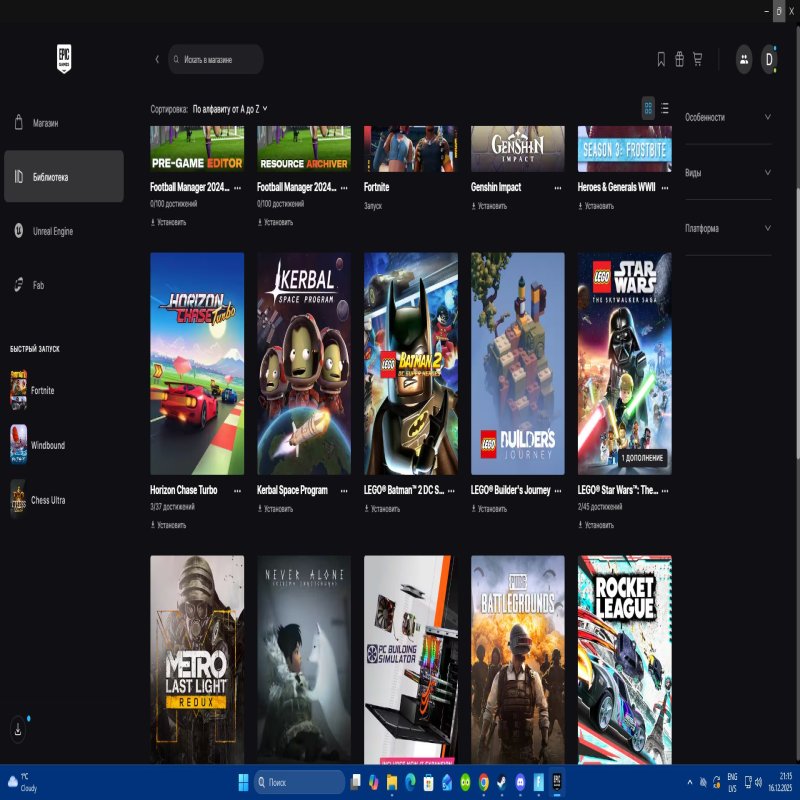Expand the Виды filter section
The image size is (800, 800).
pyautogui.click(x=728, y=173)
